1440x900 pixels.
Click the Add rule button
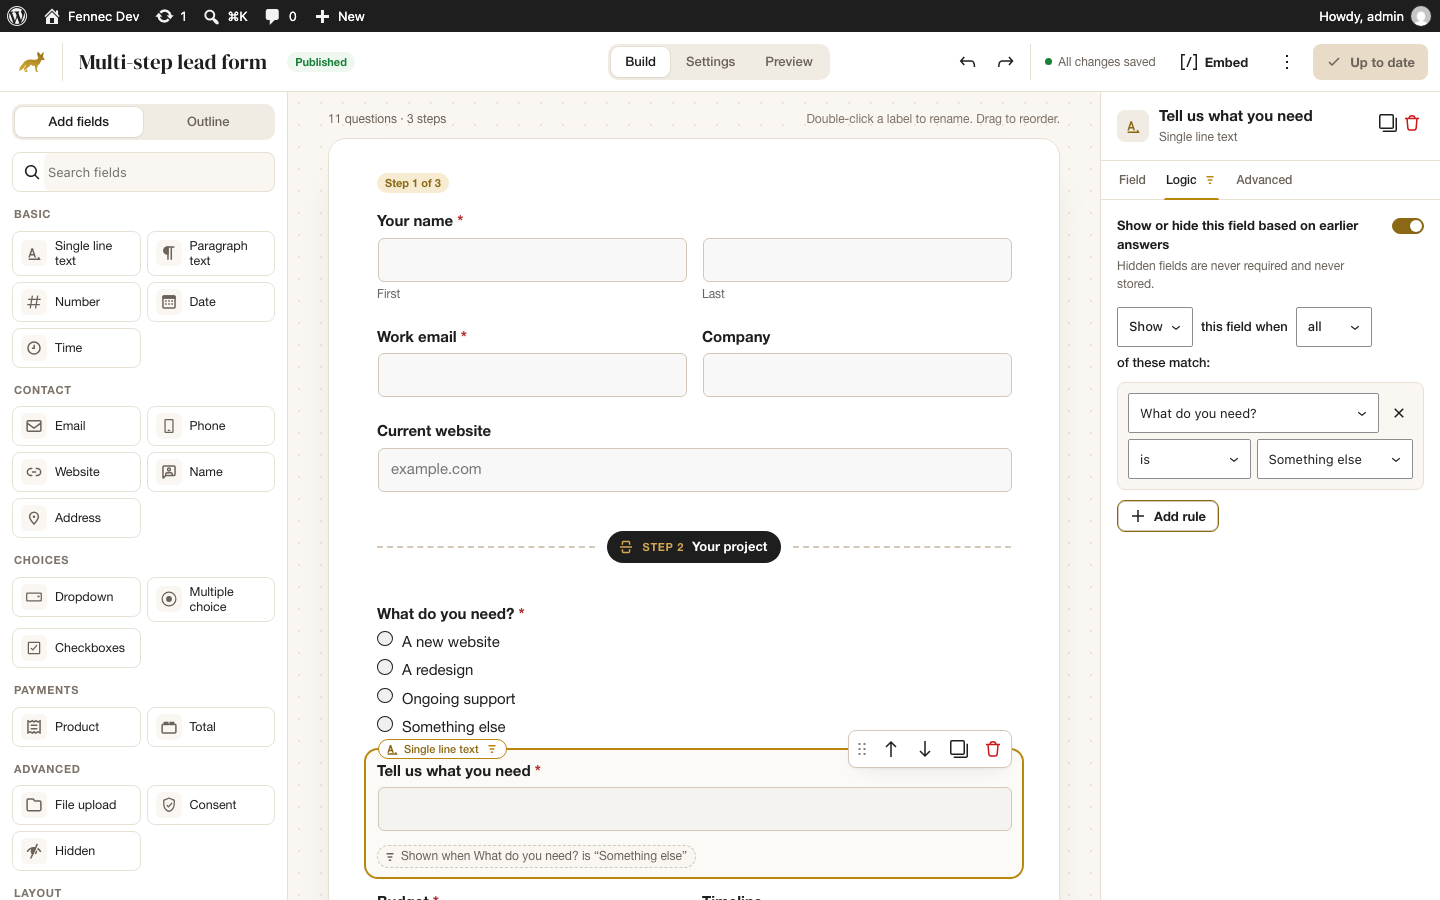(1168, 516)
